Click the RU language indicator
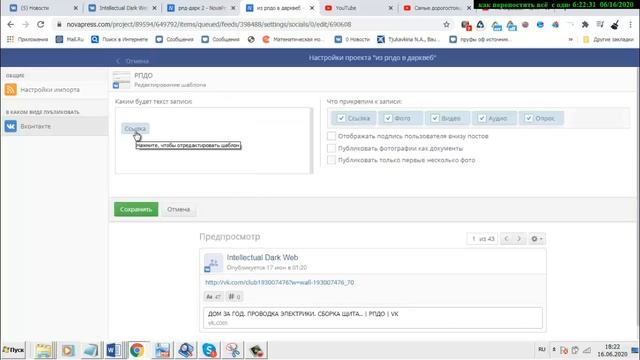 pyautogui.click(x=542, y=350)
